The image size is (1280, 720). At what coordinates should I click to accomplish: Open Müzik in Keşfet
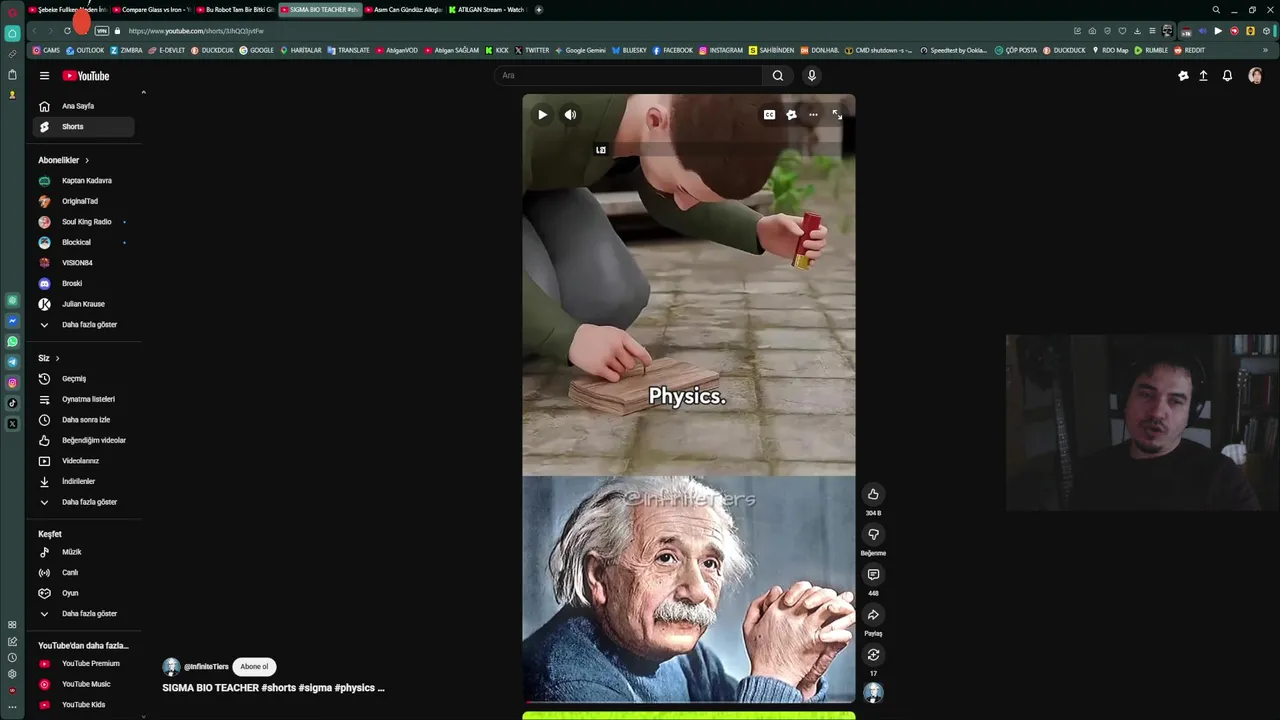(x=84, y=552)
